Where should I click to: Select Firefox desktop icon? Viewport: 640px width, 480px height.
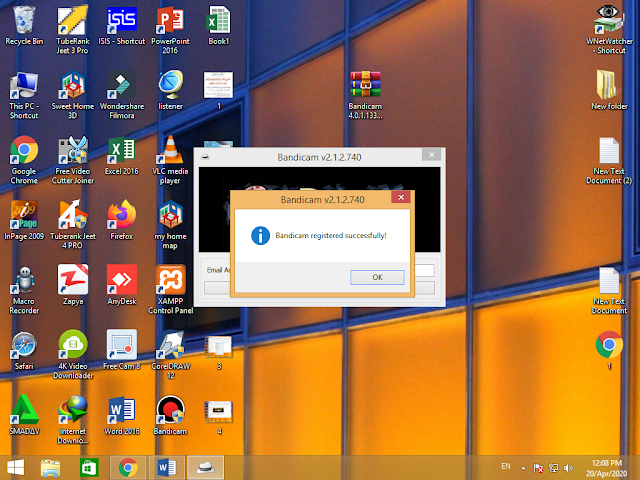tap(121, 220)
